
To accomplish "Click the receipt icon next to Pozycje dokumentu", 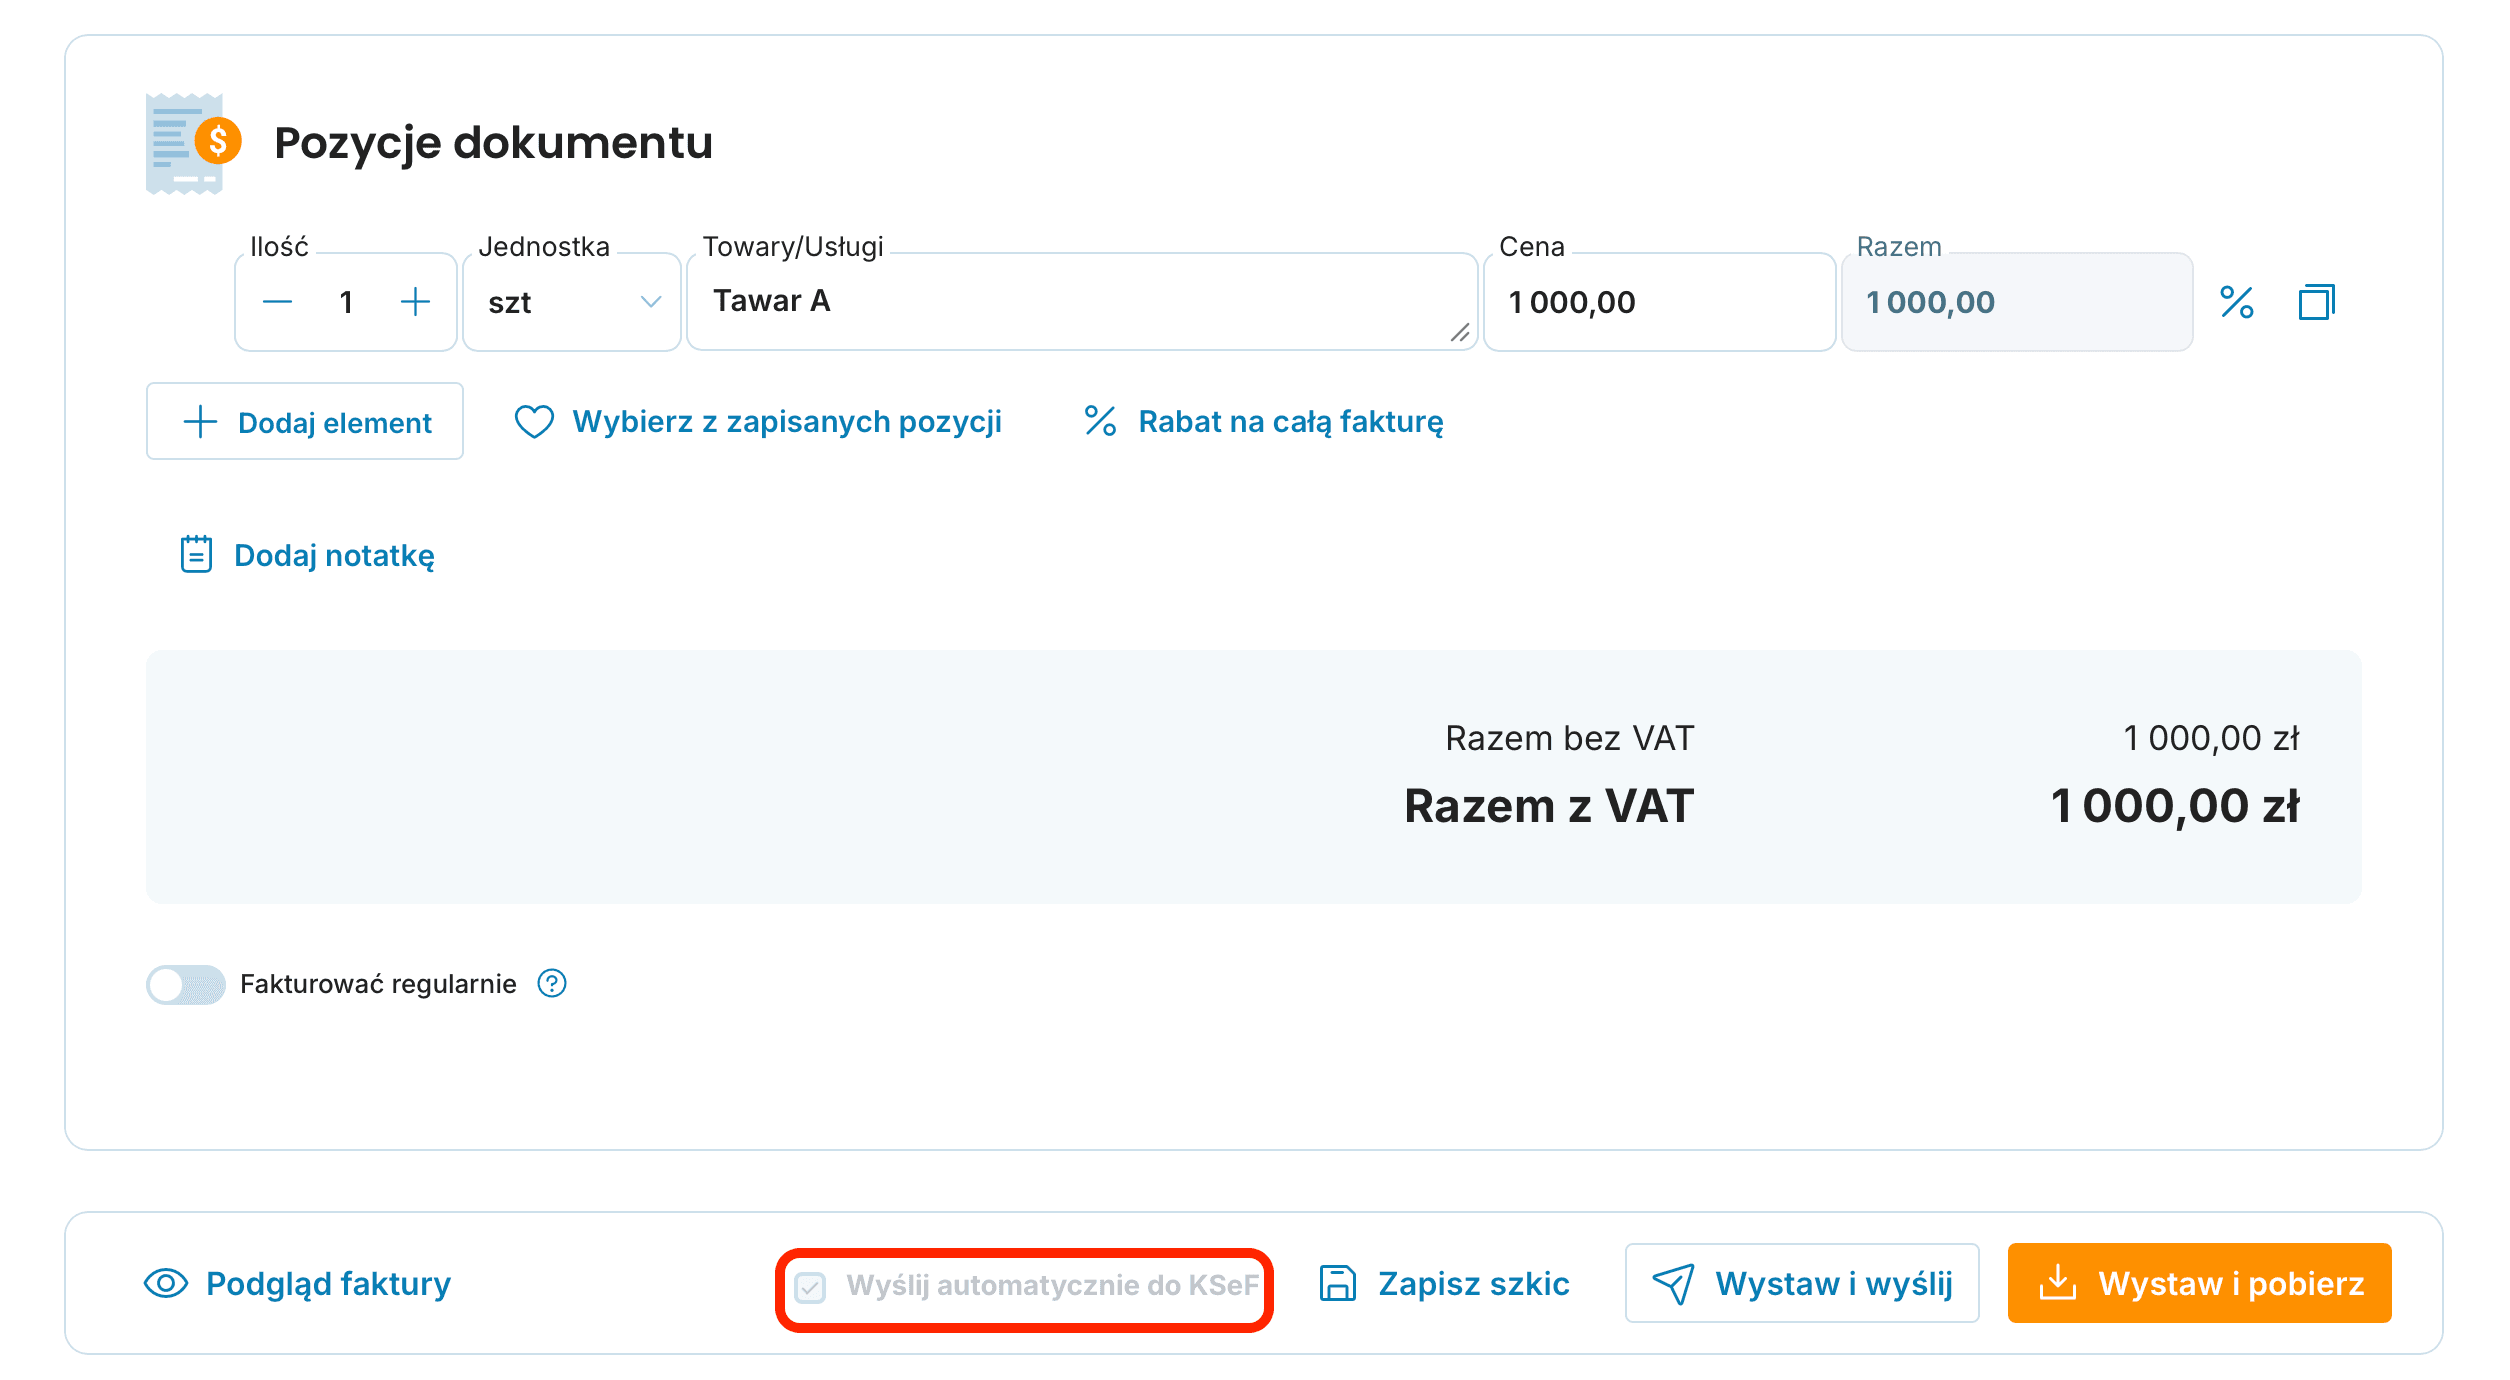I will 194,143.
